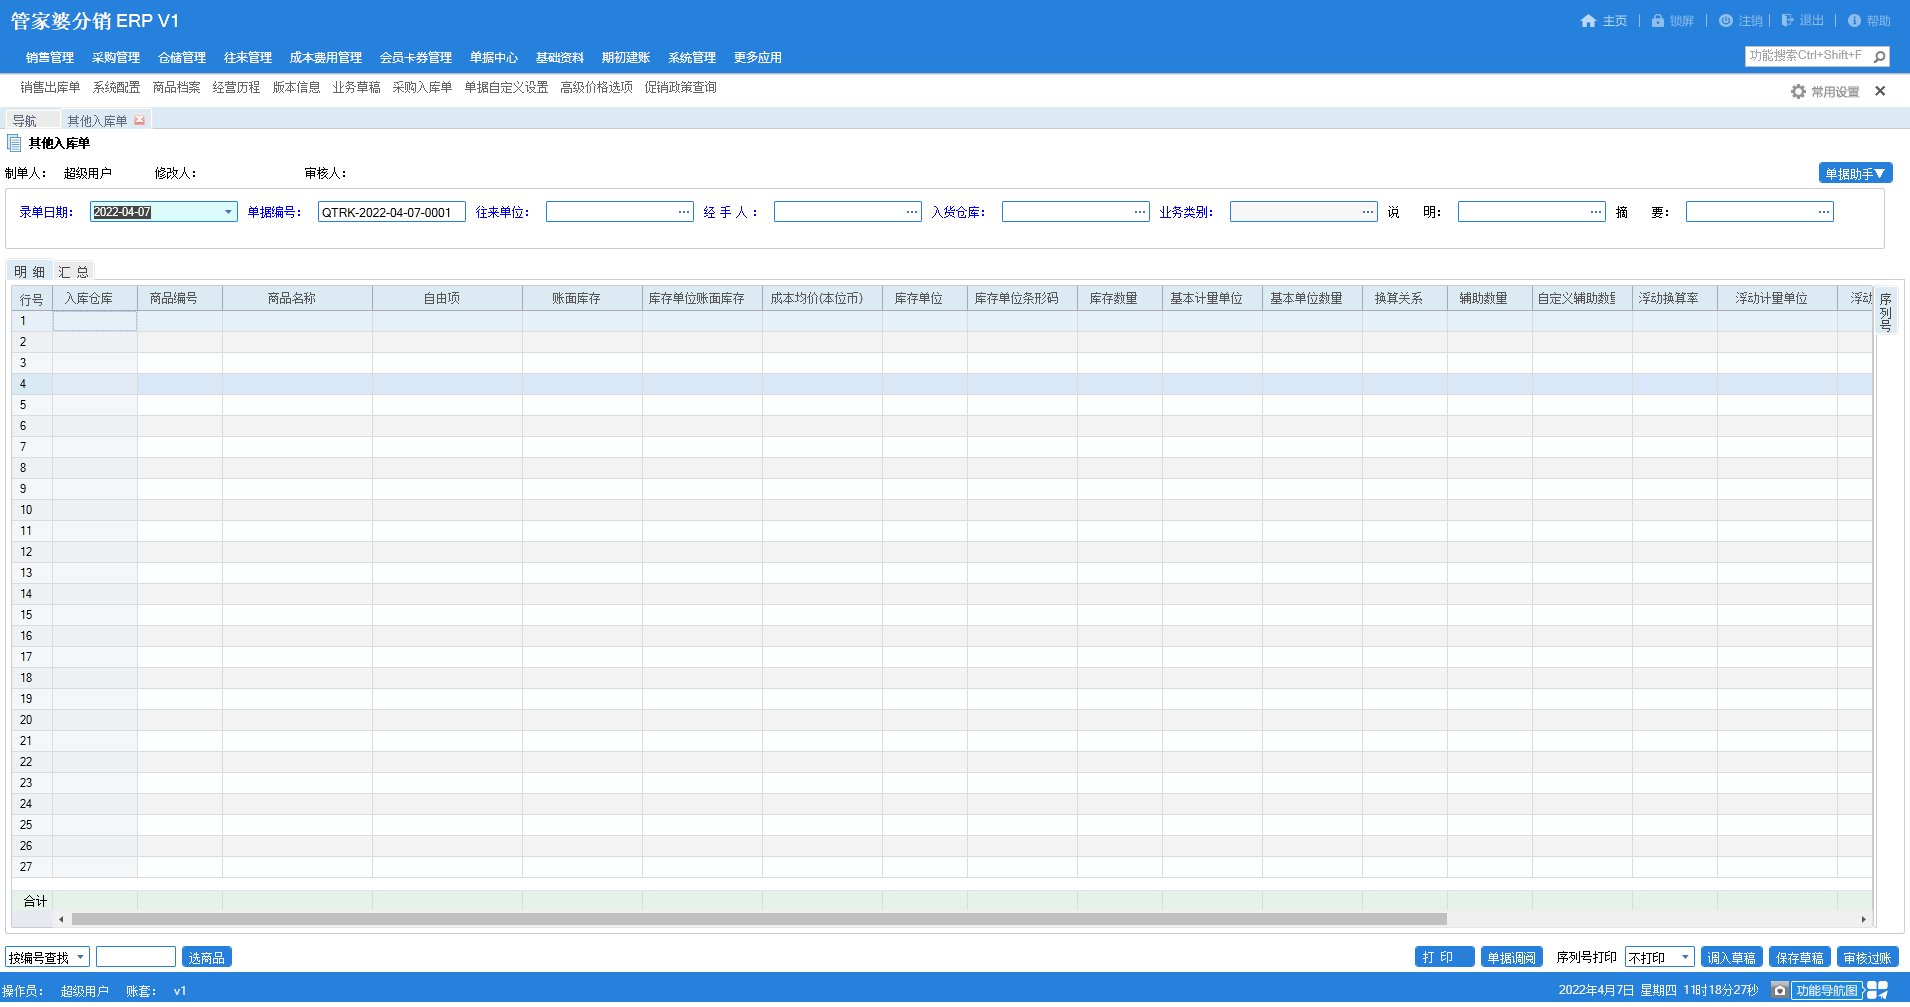Open 期初建账 menu
Image resolution: width=1910 pixels, height=1007 pixels.
626,58
